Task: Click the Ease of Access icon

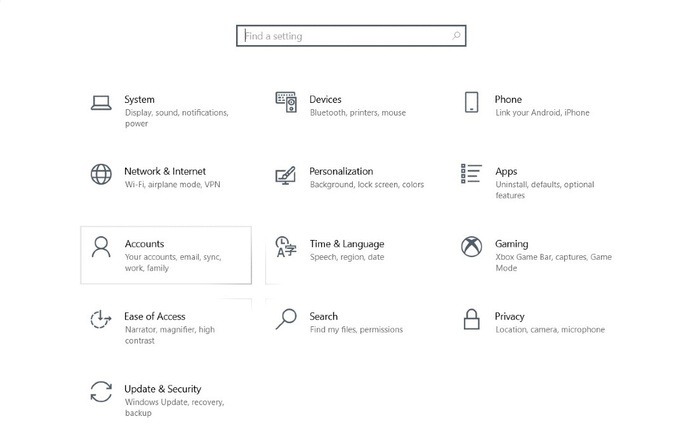Action: pyautogui.click(x=101, y=319)
